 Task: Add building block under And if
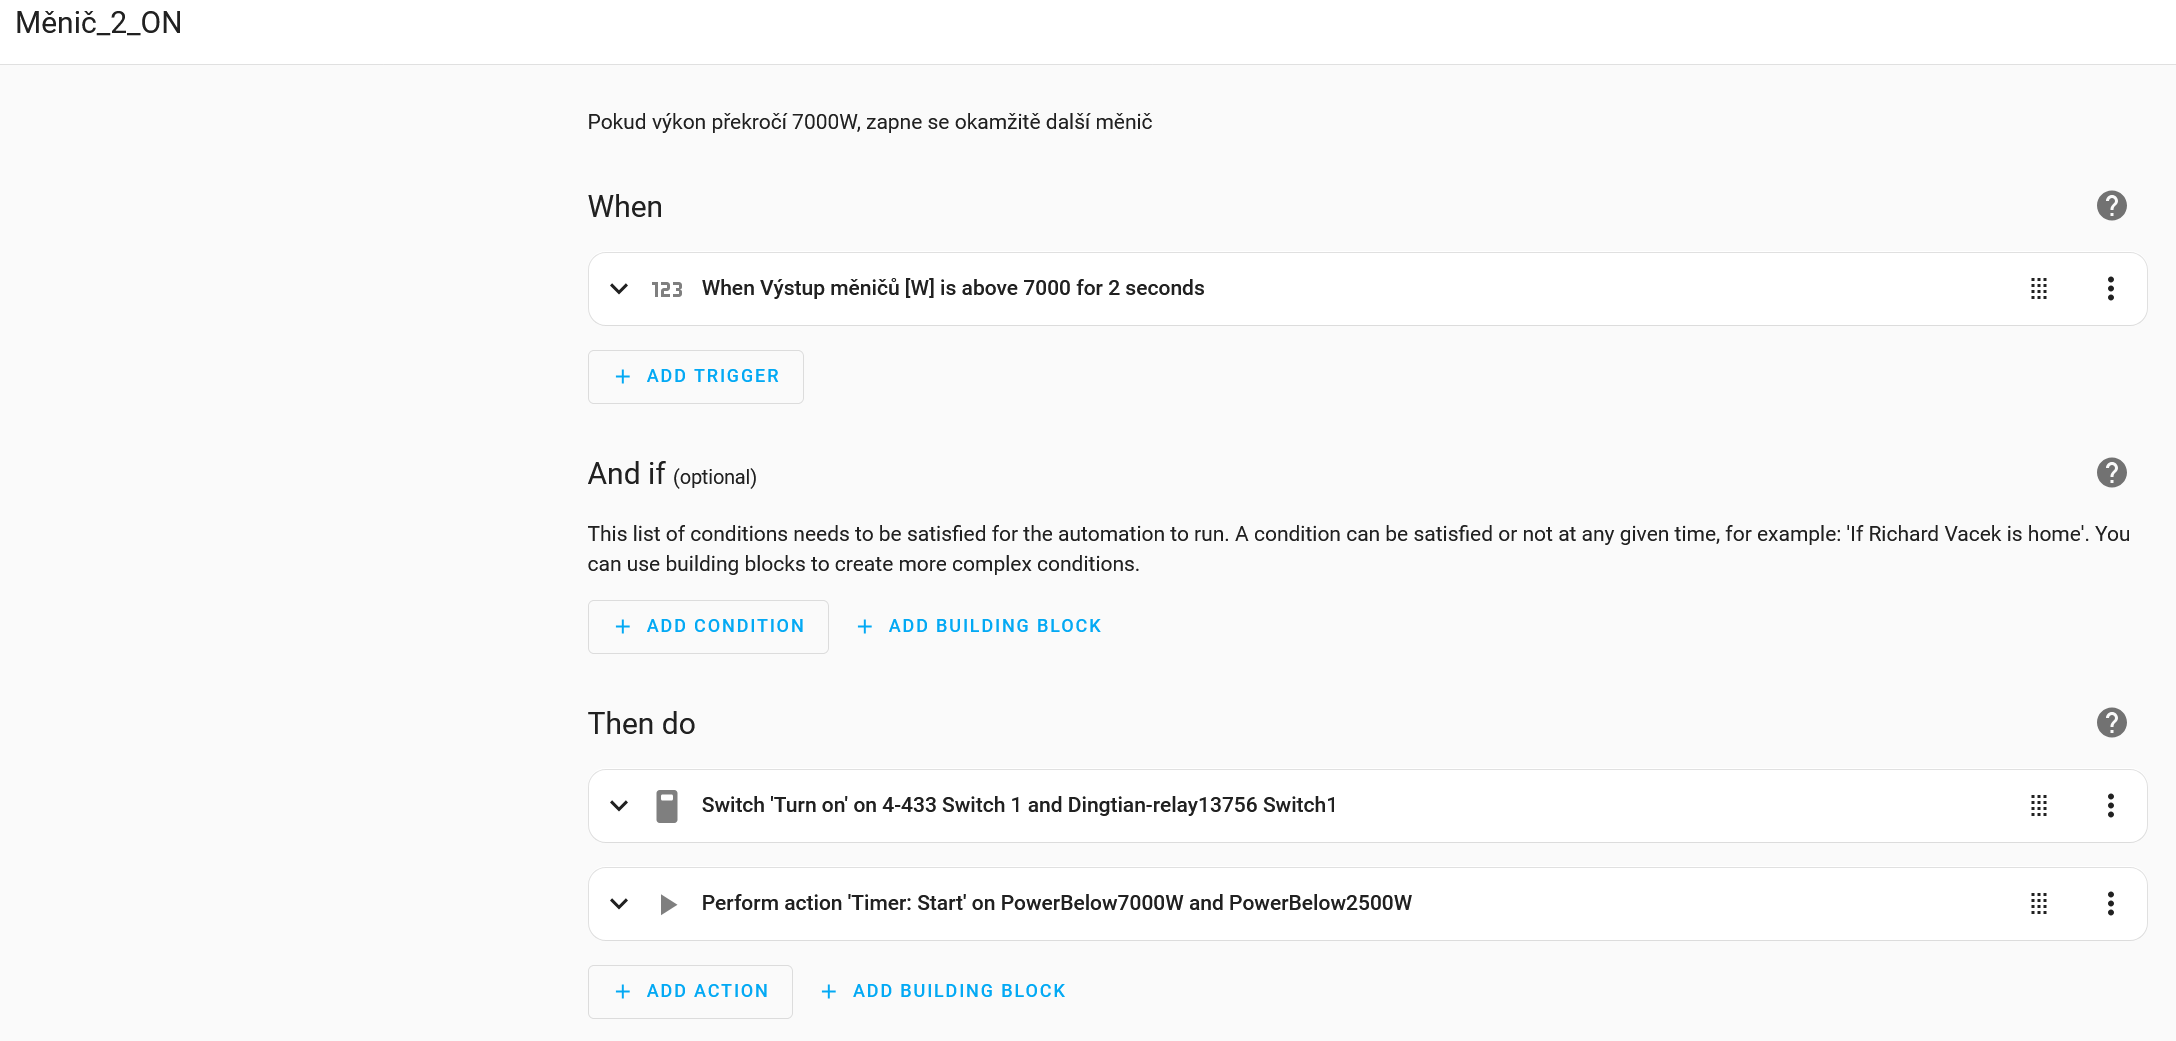point(979,627)
